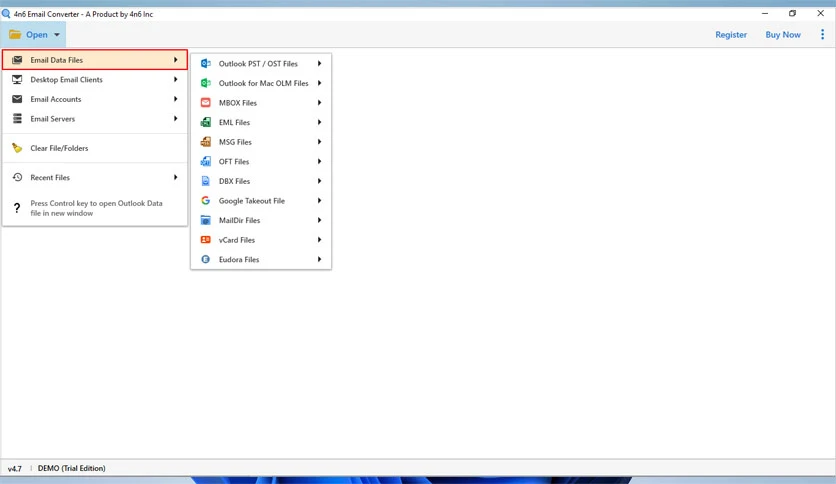Image resolution: width=836 pixels, height=484 pixels.
Task: Select Desktop Email Clients menu entry
Action: click(x=95, y=79)
